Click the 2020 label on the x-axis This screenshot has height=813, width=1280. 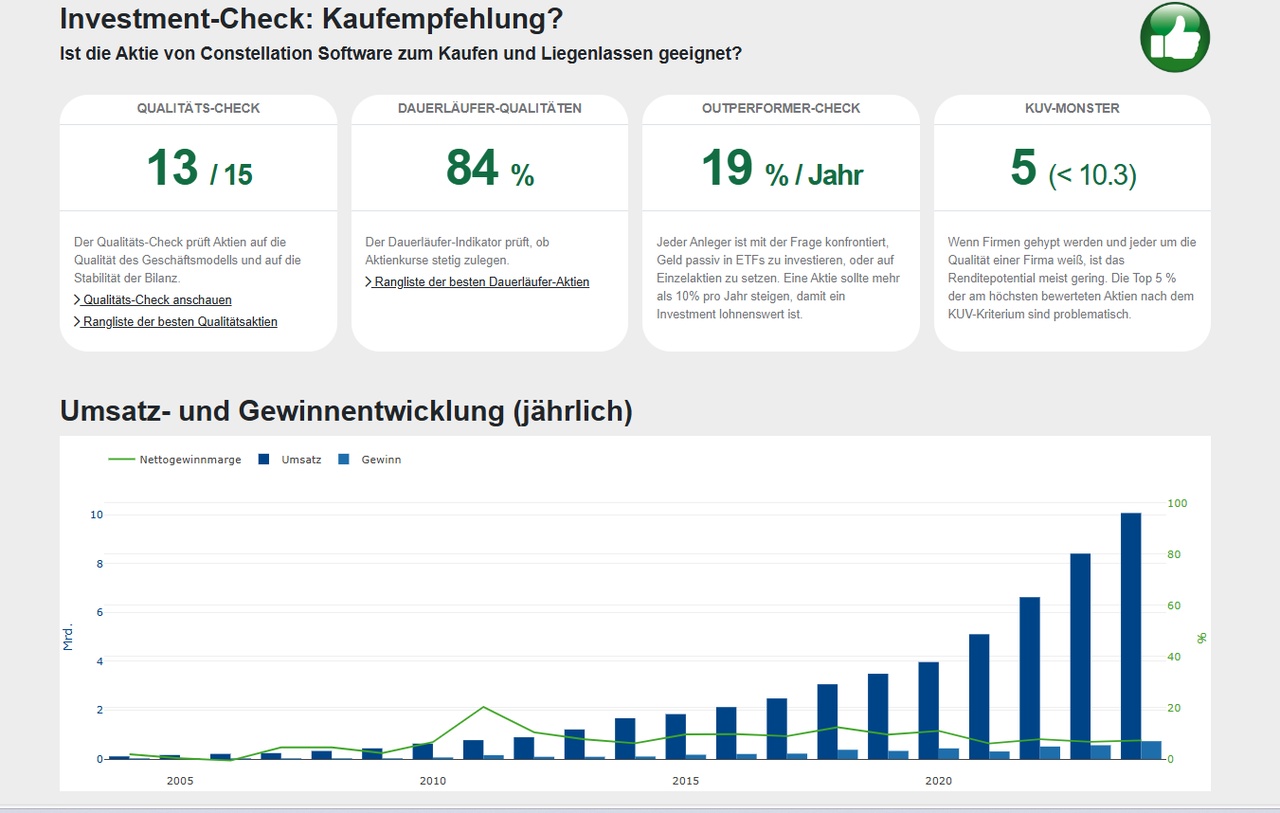[x=938, y=781]
